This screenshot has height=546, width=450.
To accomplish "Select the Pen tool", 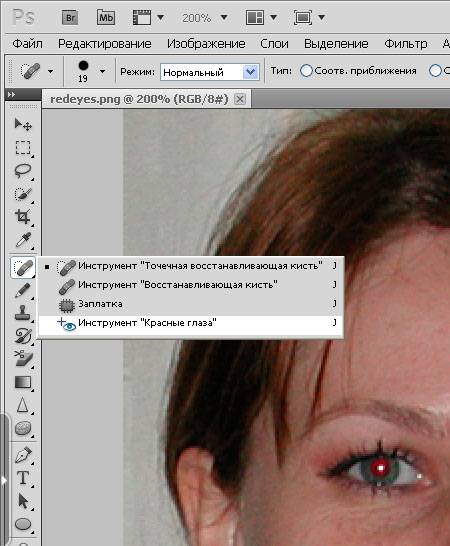I will pos(23,455).
